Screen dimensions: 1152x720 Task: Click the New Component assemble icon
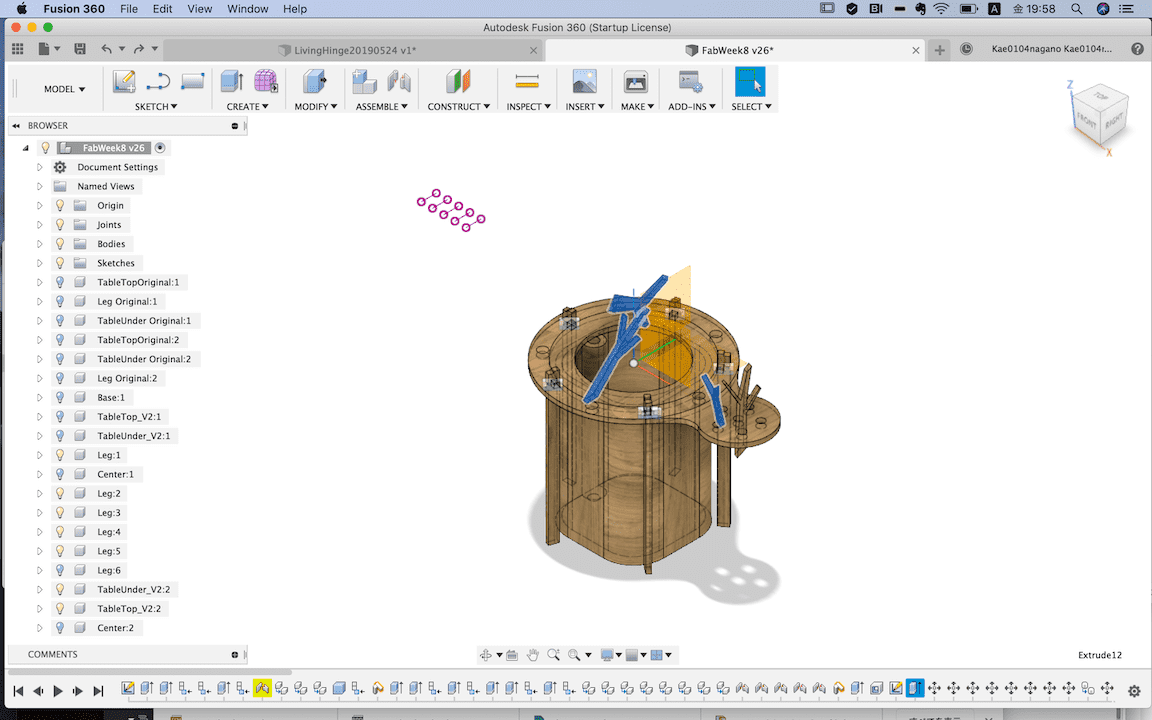pos(364,82)
